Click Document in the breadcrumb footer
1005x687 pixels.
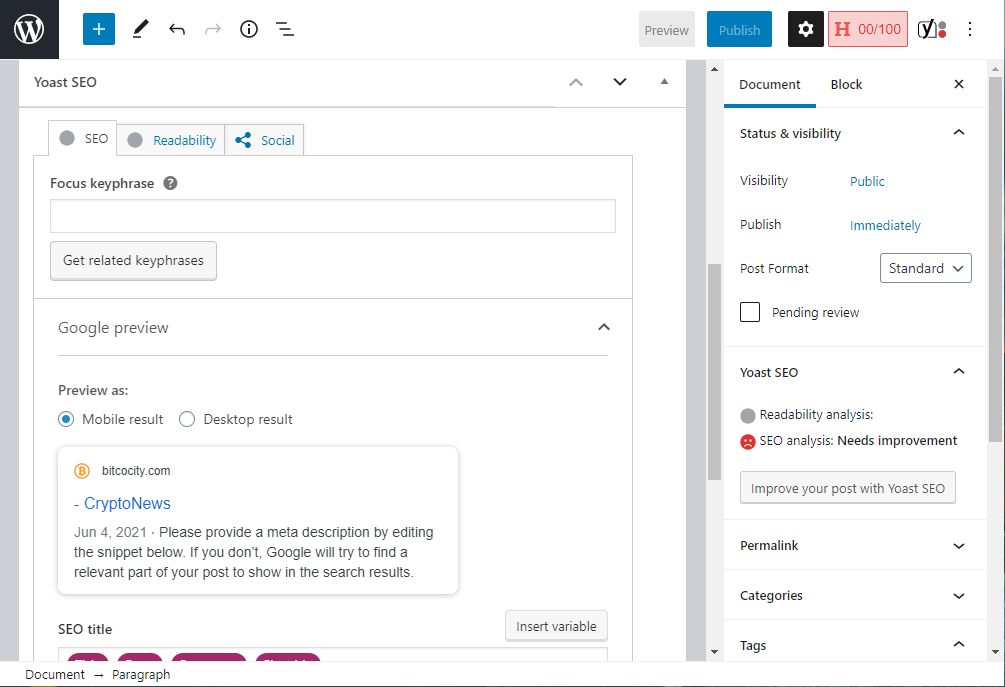54,674
